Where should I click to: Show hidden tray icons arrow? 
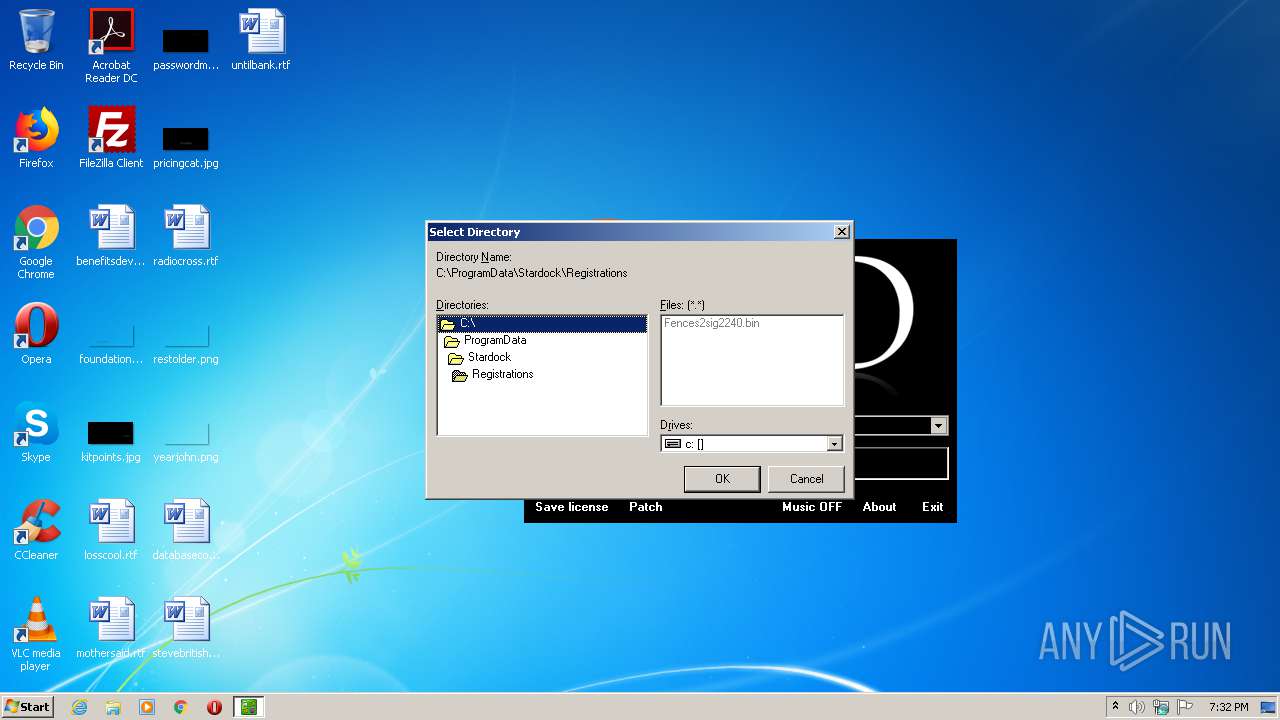pyautogui.click(x=1115, y=707)
